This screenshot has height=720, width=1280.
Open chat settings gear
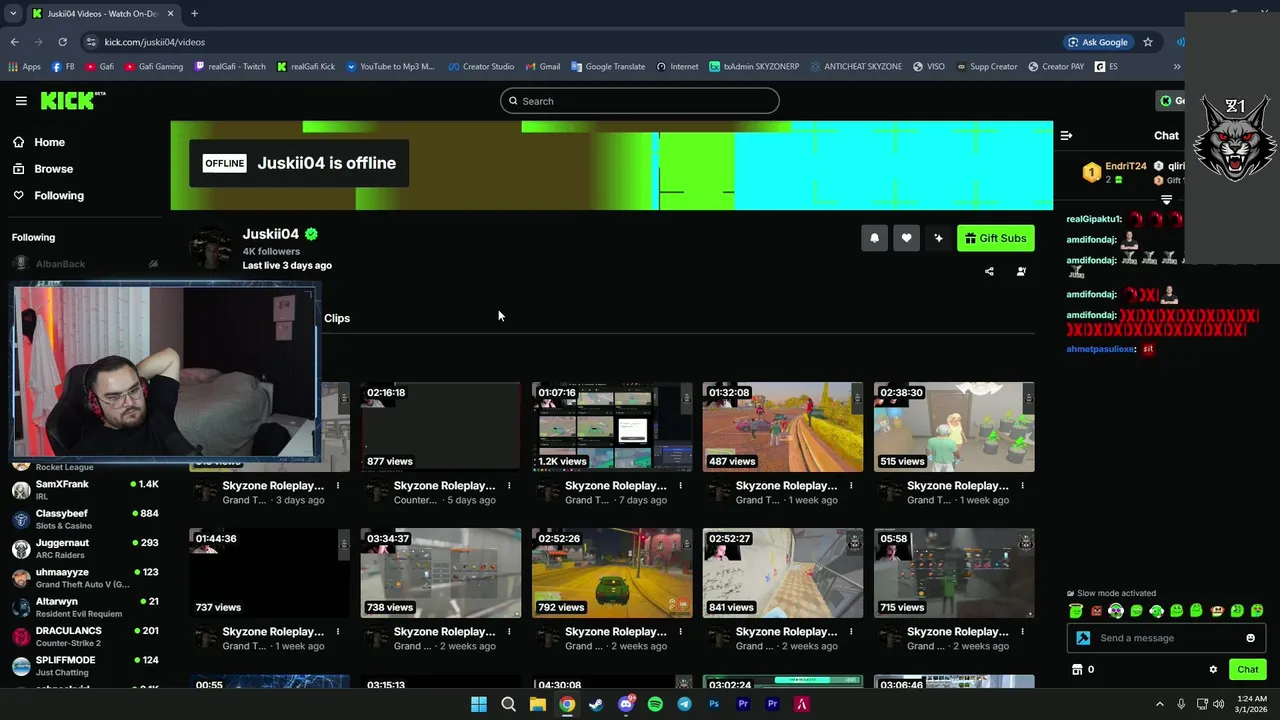tap(1213, 670)
